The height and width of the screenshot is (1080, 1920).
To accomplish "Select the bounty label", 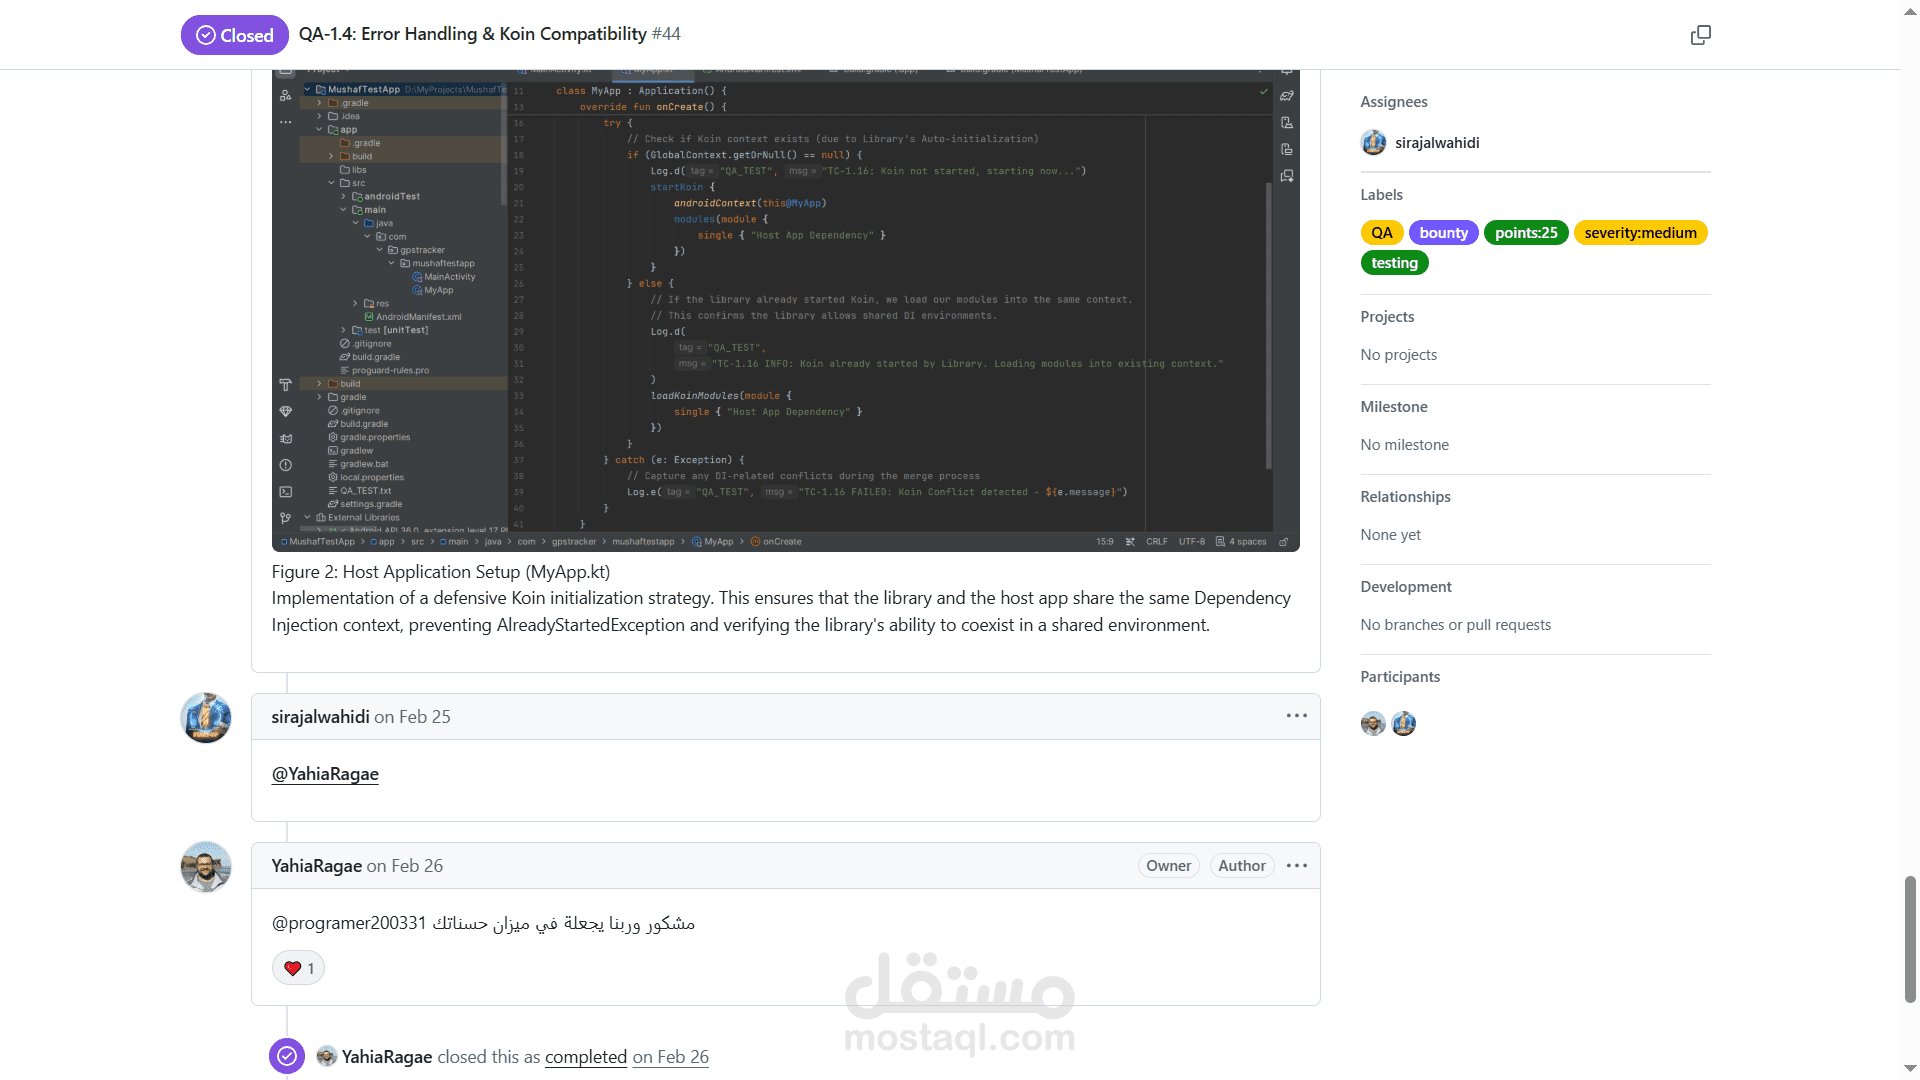I will click(x=1443, y=233).
